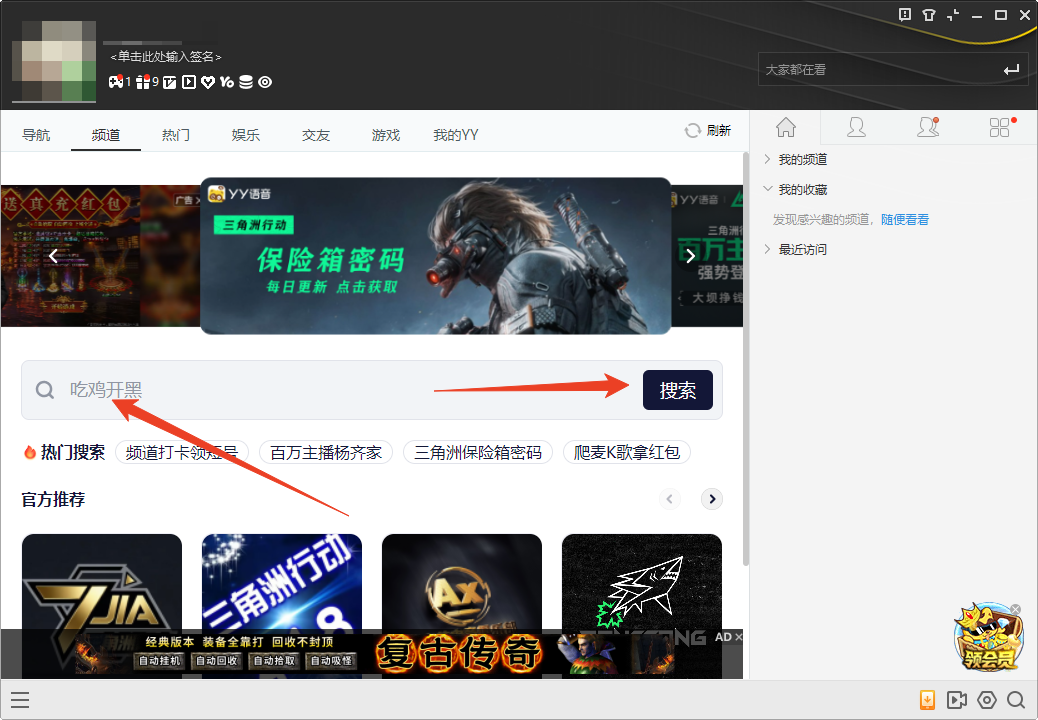The image size is (1038, 720).
Task: Open the apps grid icon in the right panel
Action: coord(1001,127)
